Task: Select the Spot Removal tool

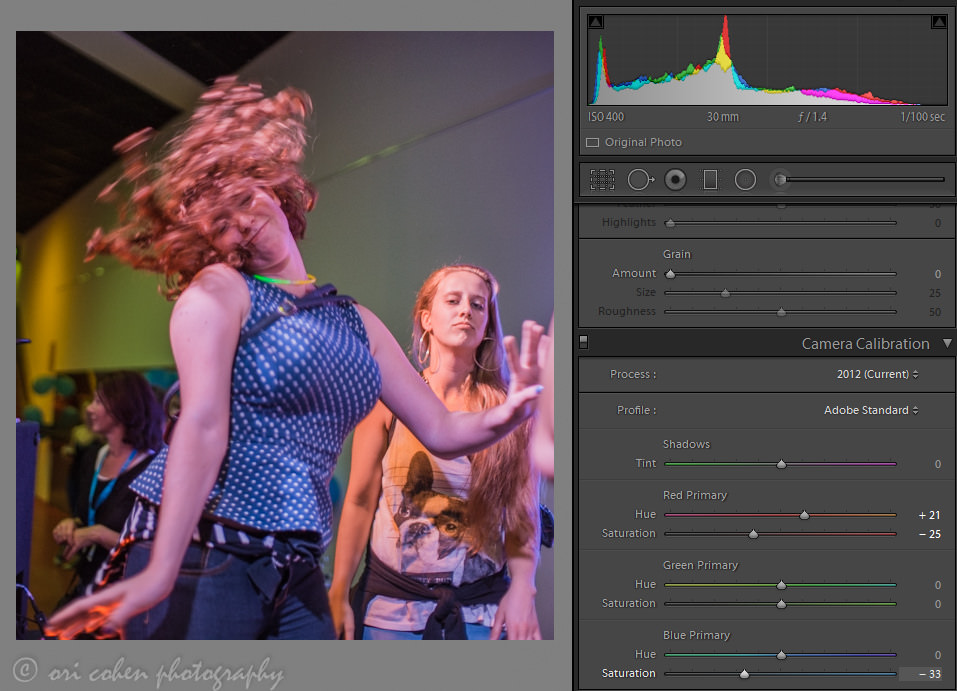Action: (640, 179)
